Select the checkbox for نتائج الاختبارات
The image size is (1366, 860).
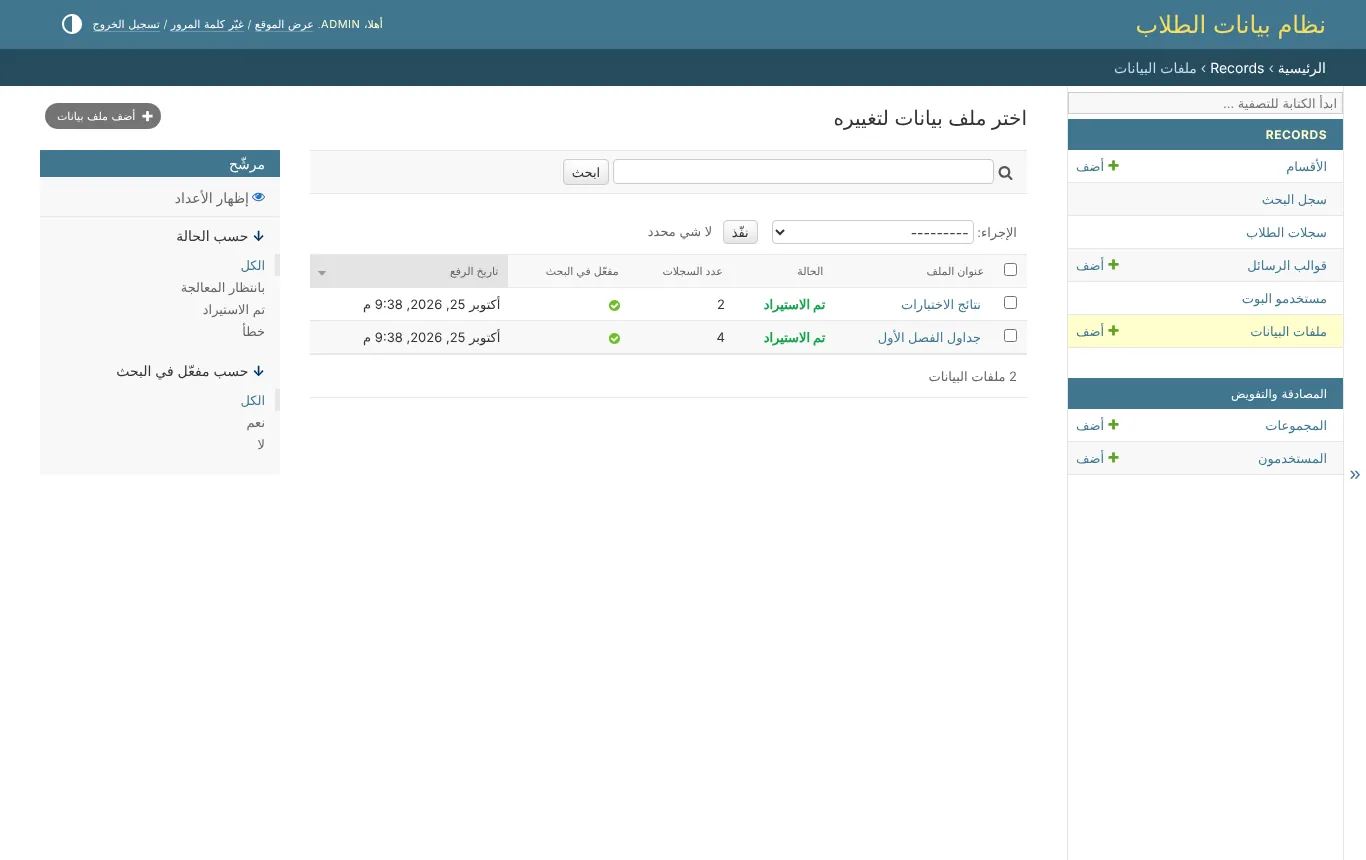point(1010,303)
